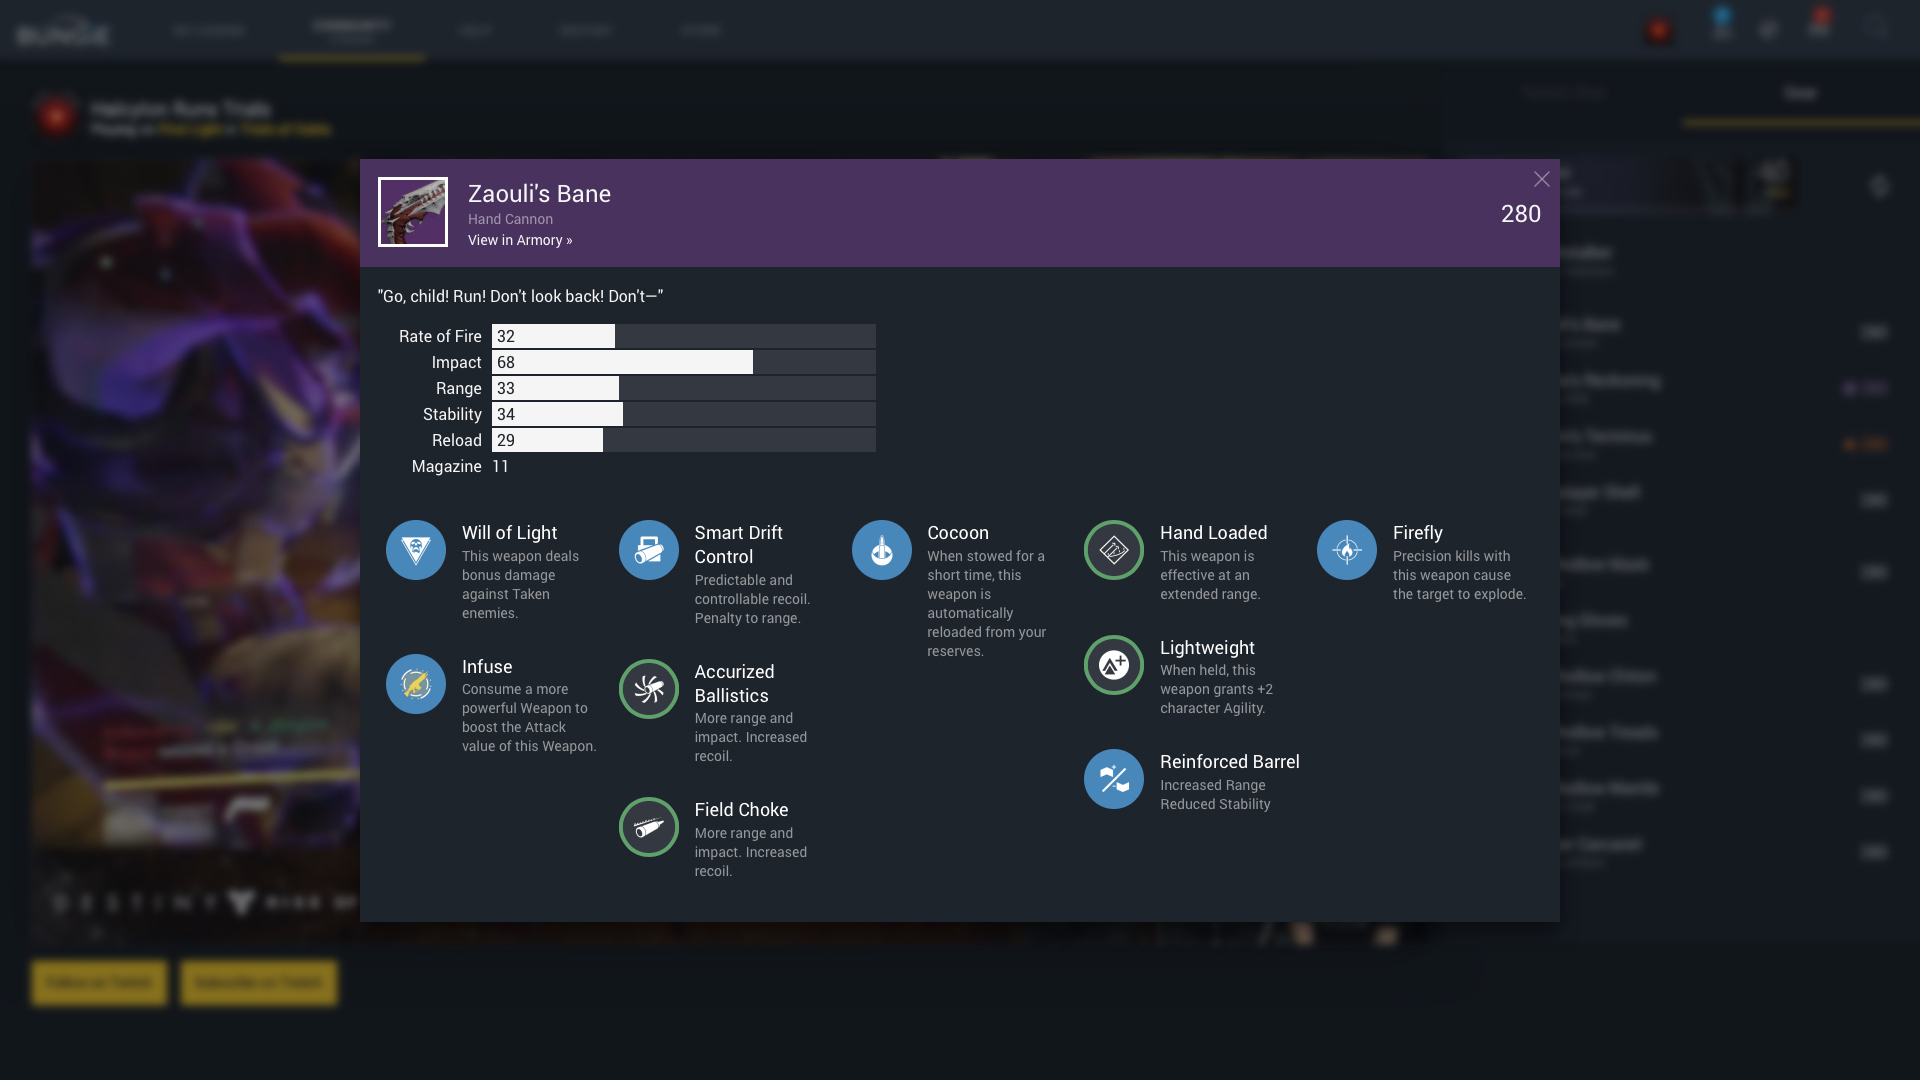This screenshot has width=1920, height=1080.
Task: Click the Rate of Fire stat bar
Action: pos(683,336)
